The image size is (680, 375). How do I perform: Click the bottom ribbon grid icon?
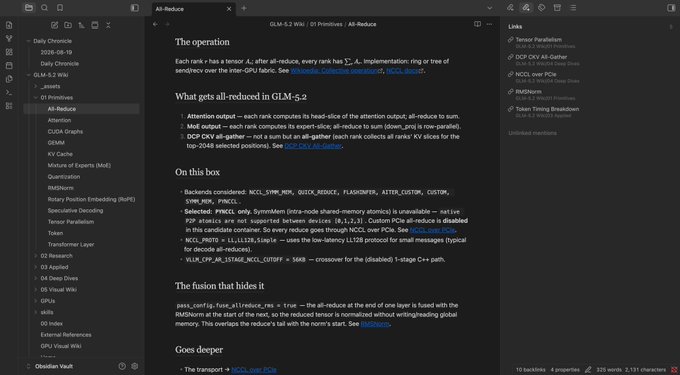click(9, 106)
